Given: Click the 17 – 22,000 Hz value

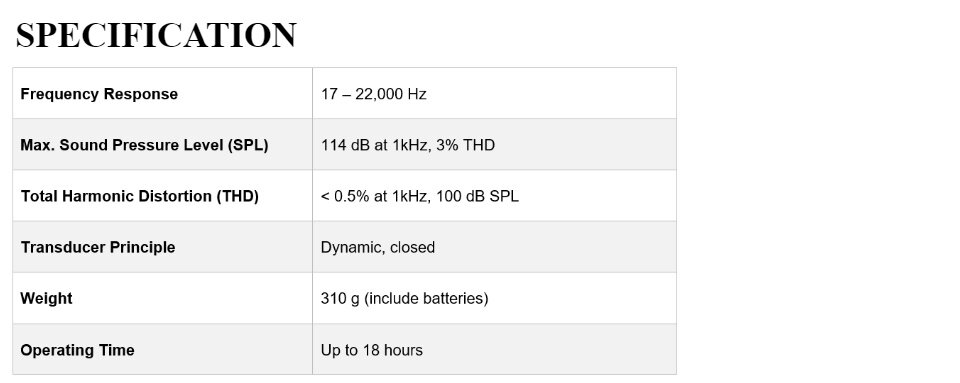Looking at the screenshot, I should pos(373,94).
